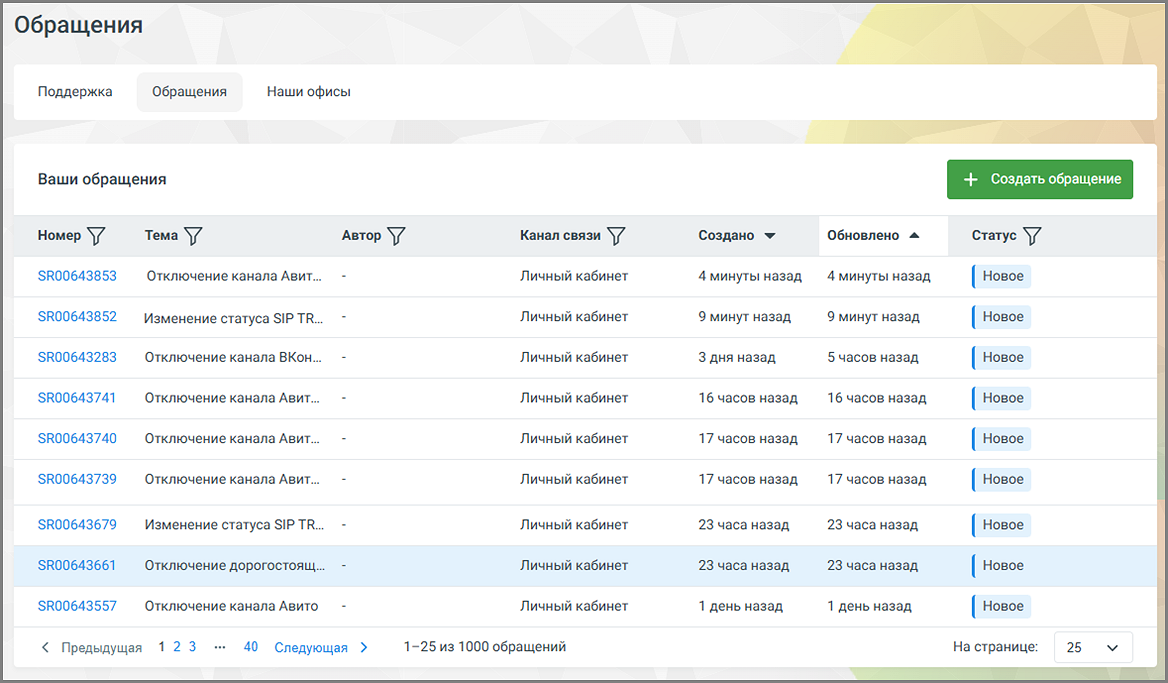Open request SR00643679
The width and height of the screenshot is (1168, 683).
[x=77, y=525]
